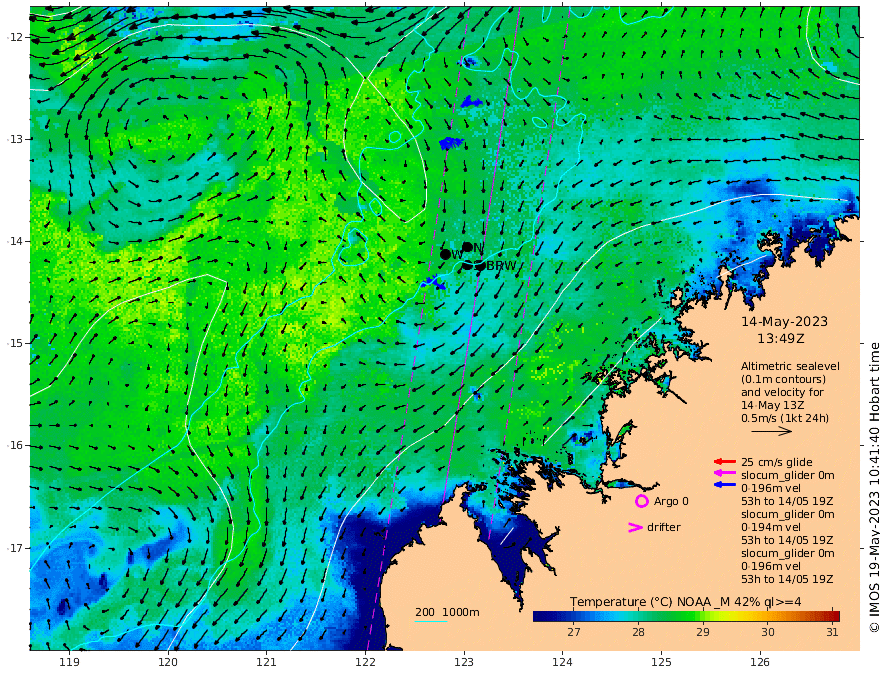Click the date label 14-May-2023
This screenshot has height=680, width=880.
pos(784,321)
